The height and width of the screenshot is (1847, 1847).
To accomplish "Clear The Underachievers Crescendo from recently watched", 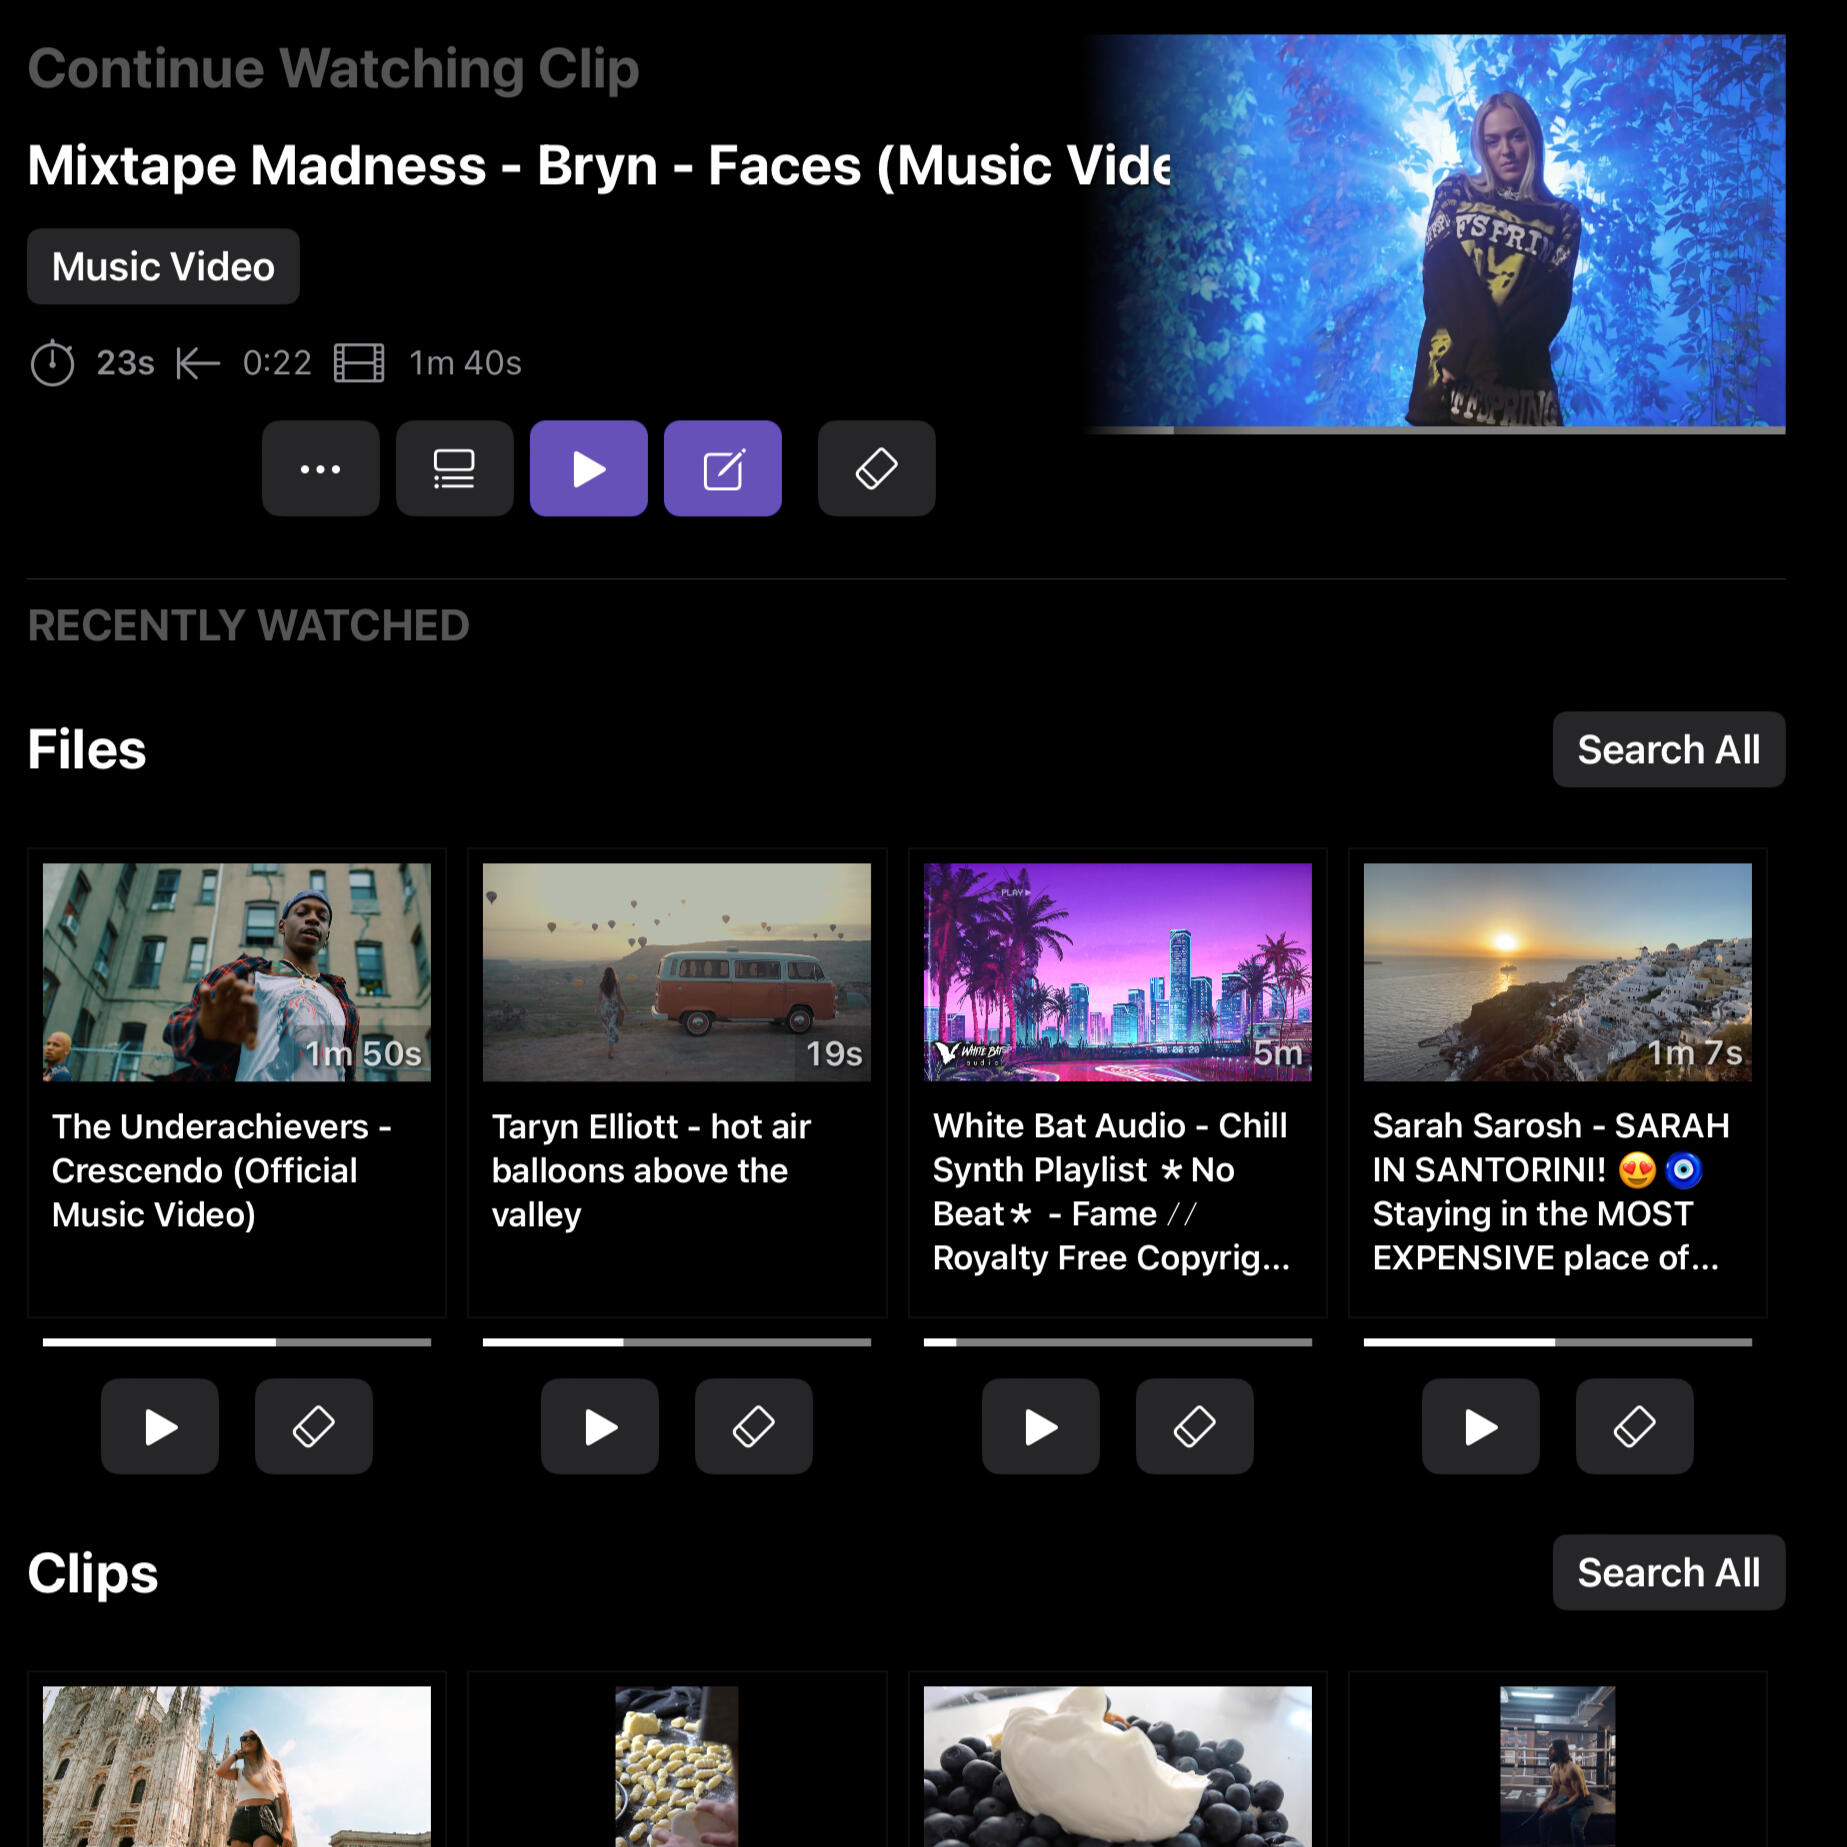I will tap(313, 1426).
